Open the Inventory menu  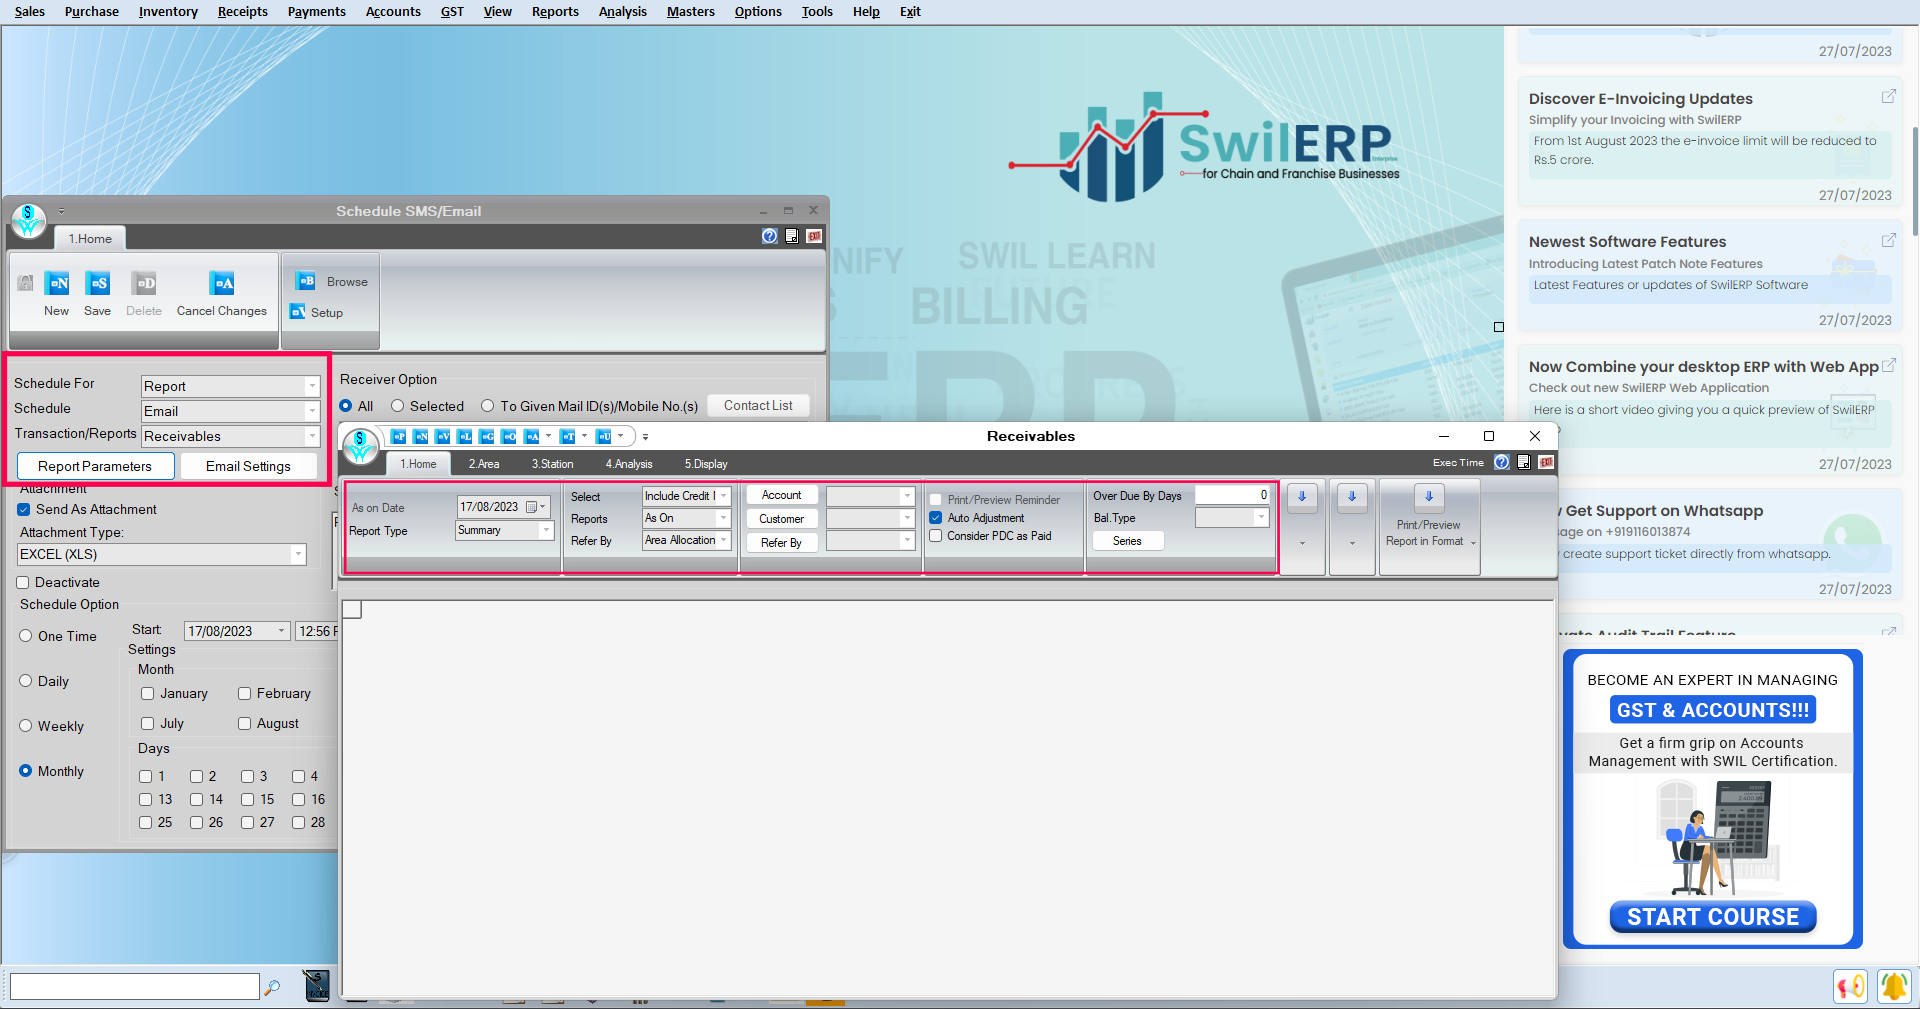[168, 11]
